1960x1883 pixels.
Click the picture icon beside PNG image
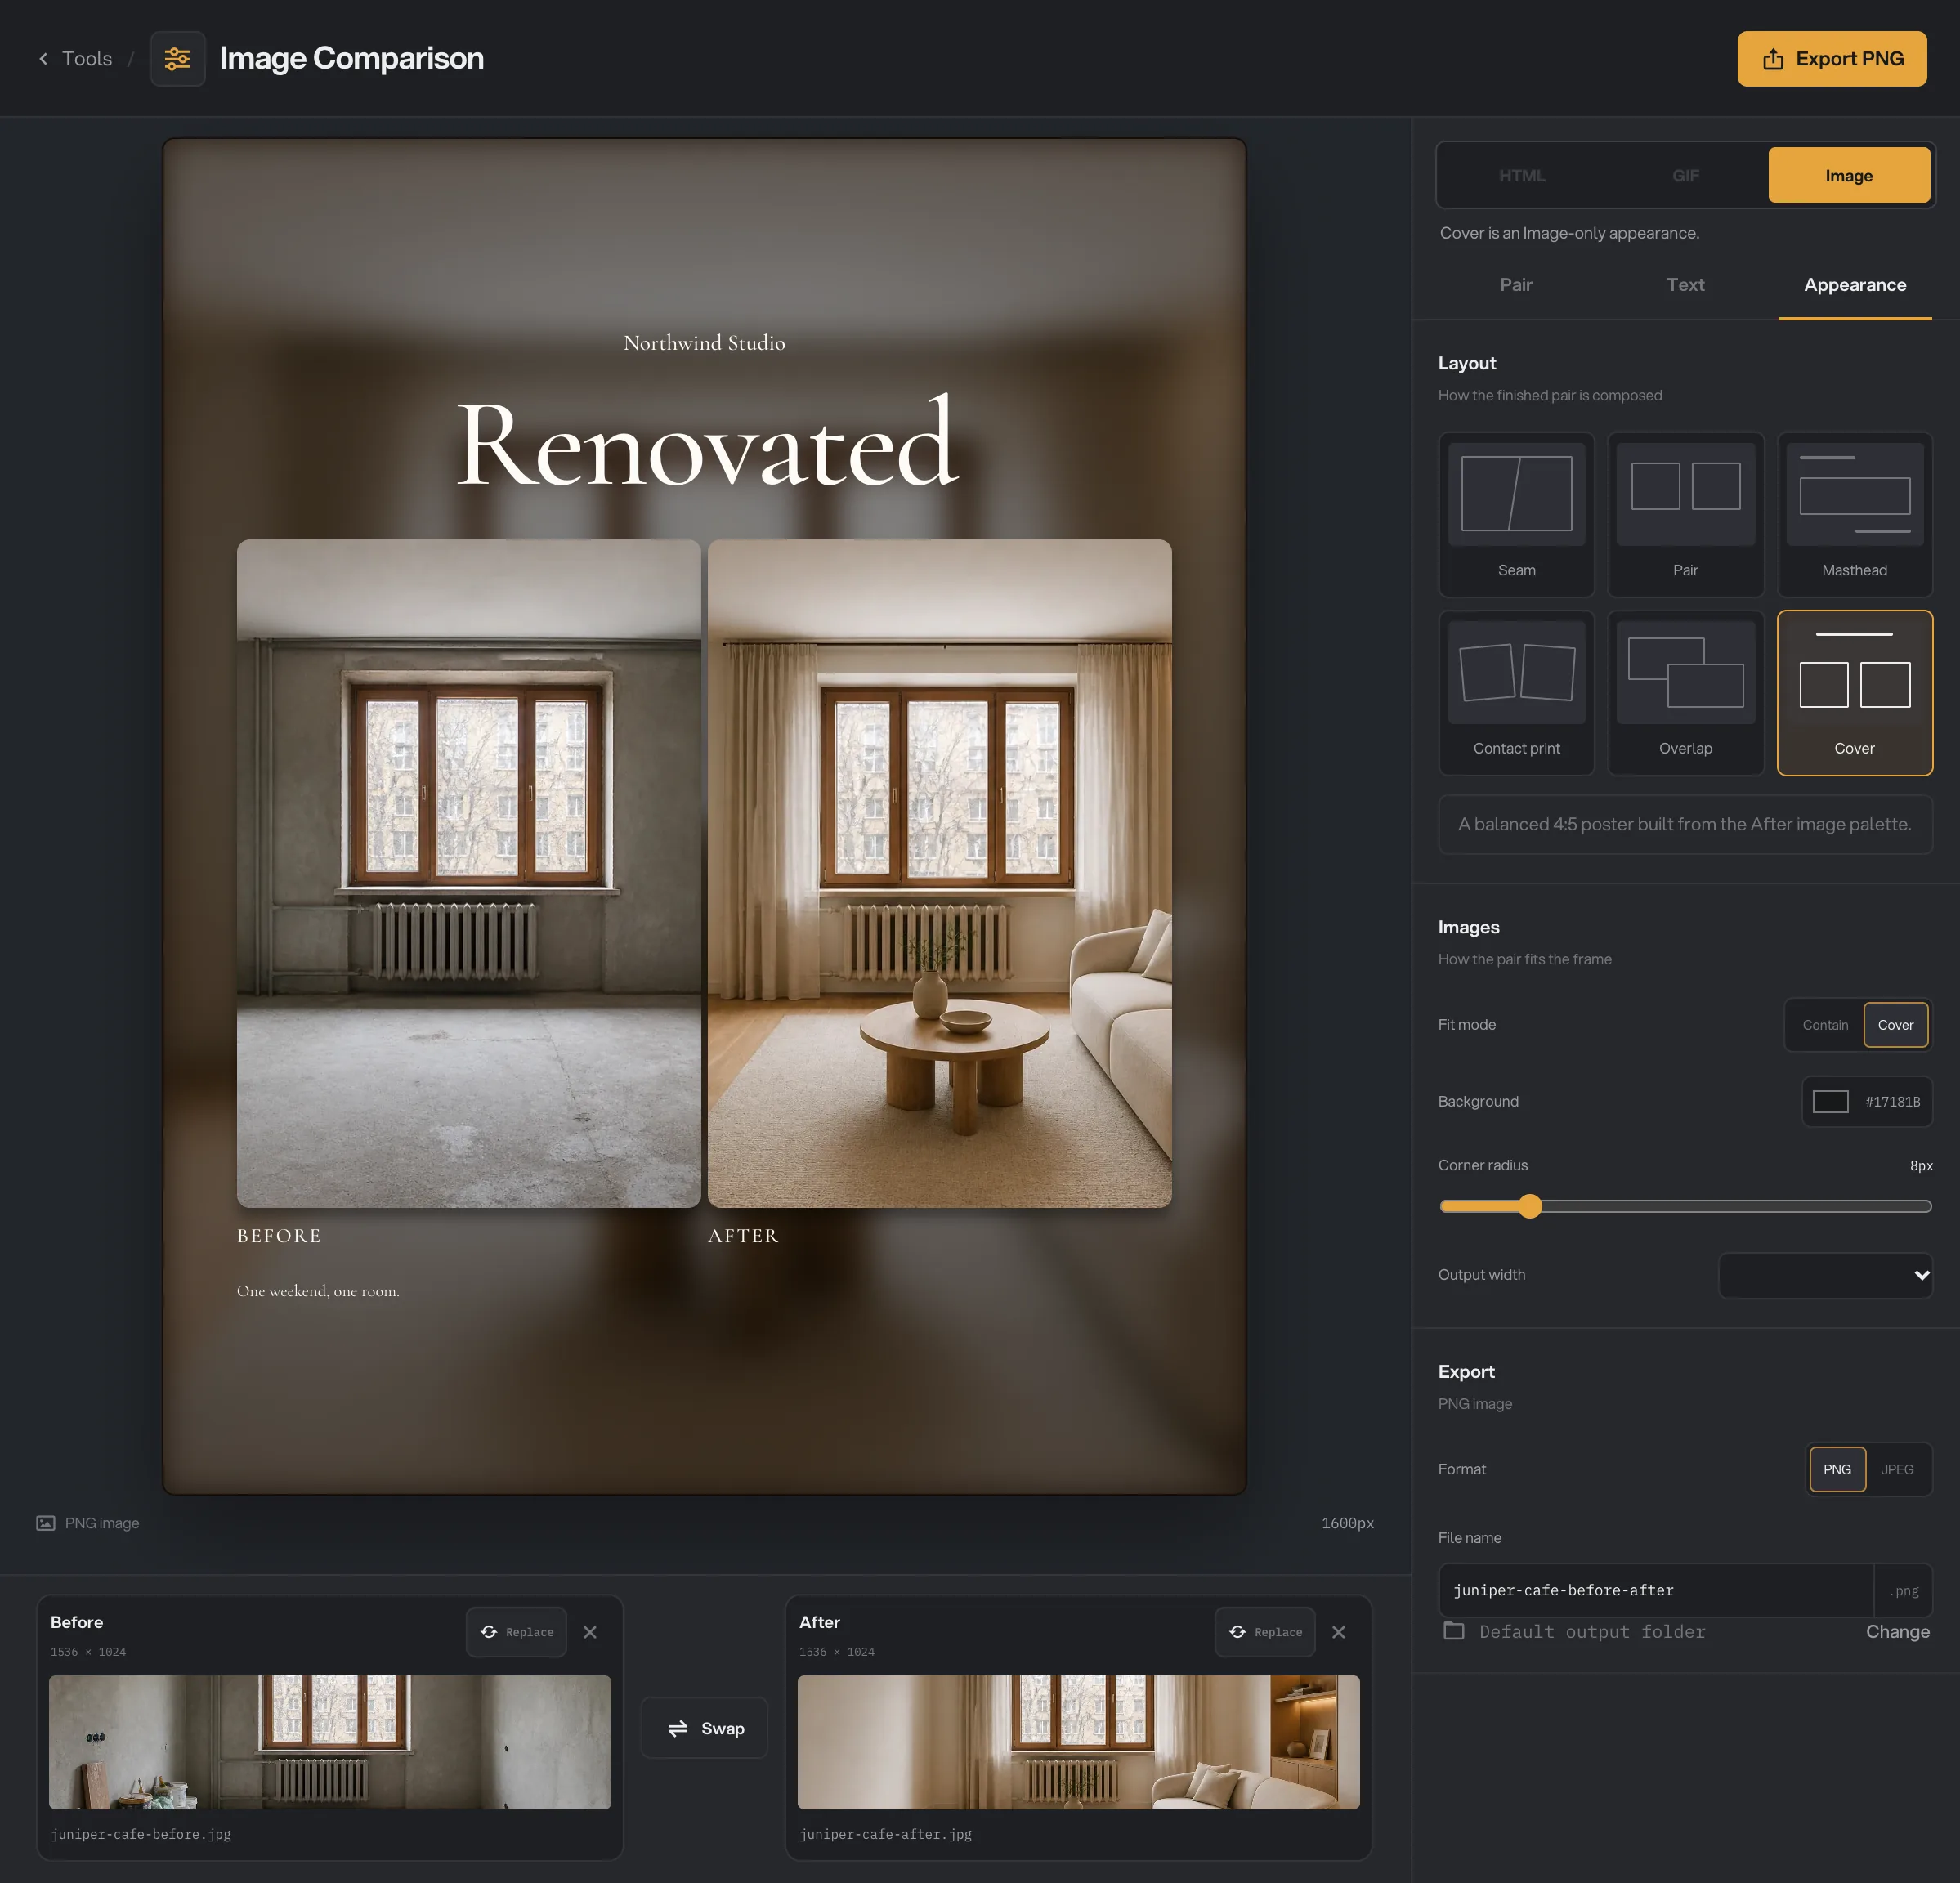tap(46, 1523)
